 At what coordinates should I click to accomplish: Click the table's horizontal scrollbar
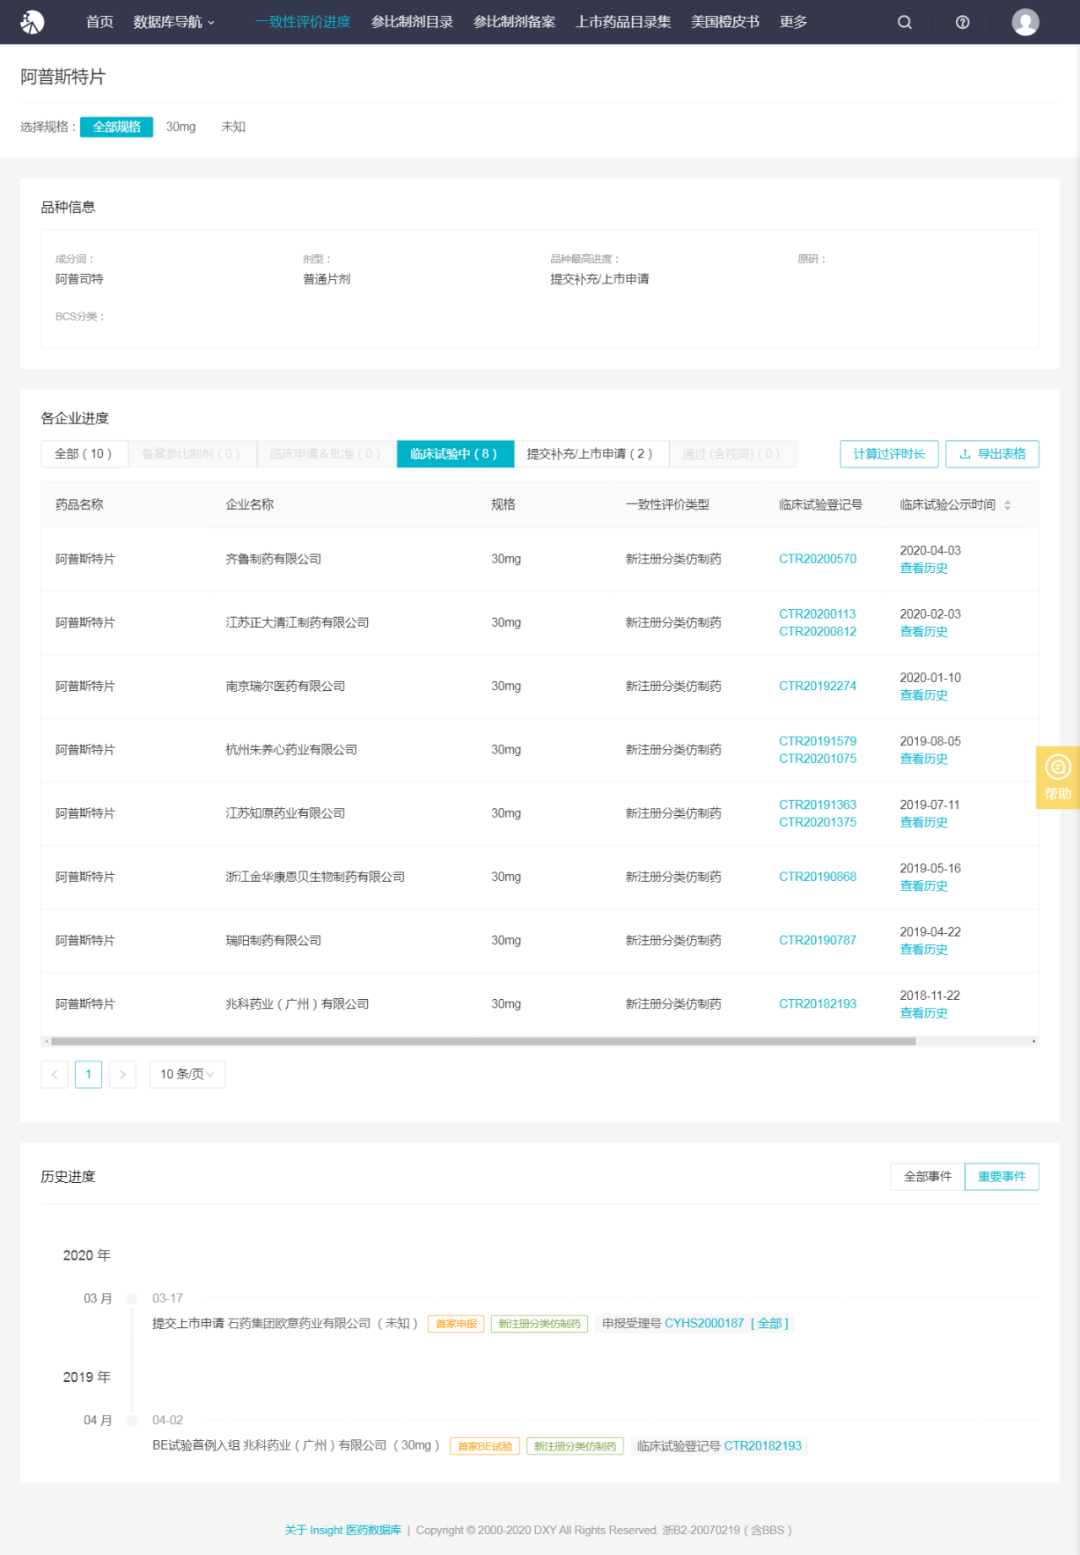pyautogui.click(x=483, y=1041)
